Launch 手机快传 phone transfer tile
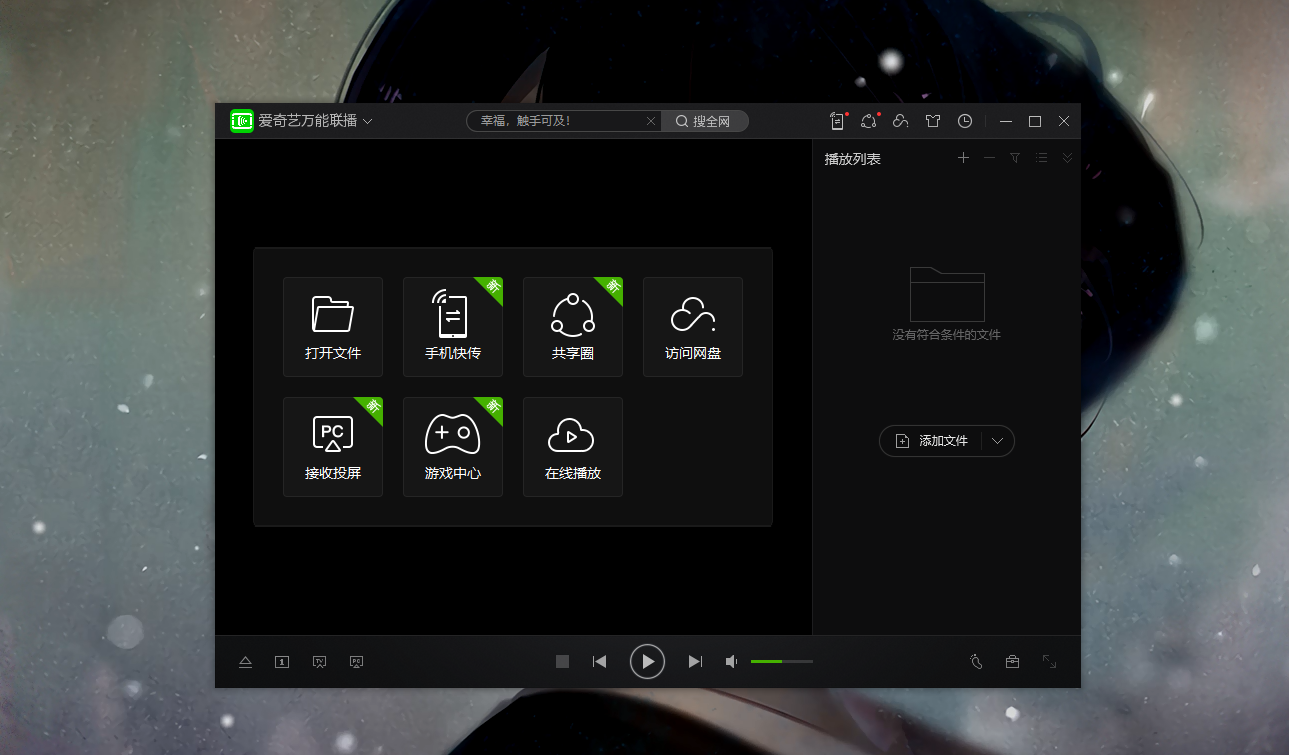1289x755 pixels. [452, 327]
